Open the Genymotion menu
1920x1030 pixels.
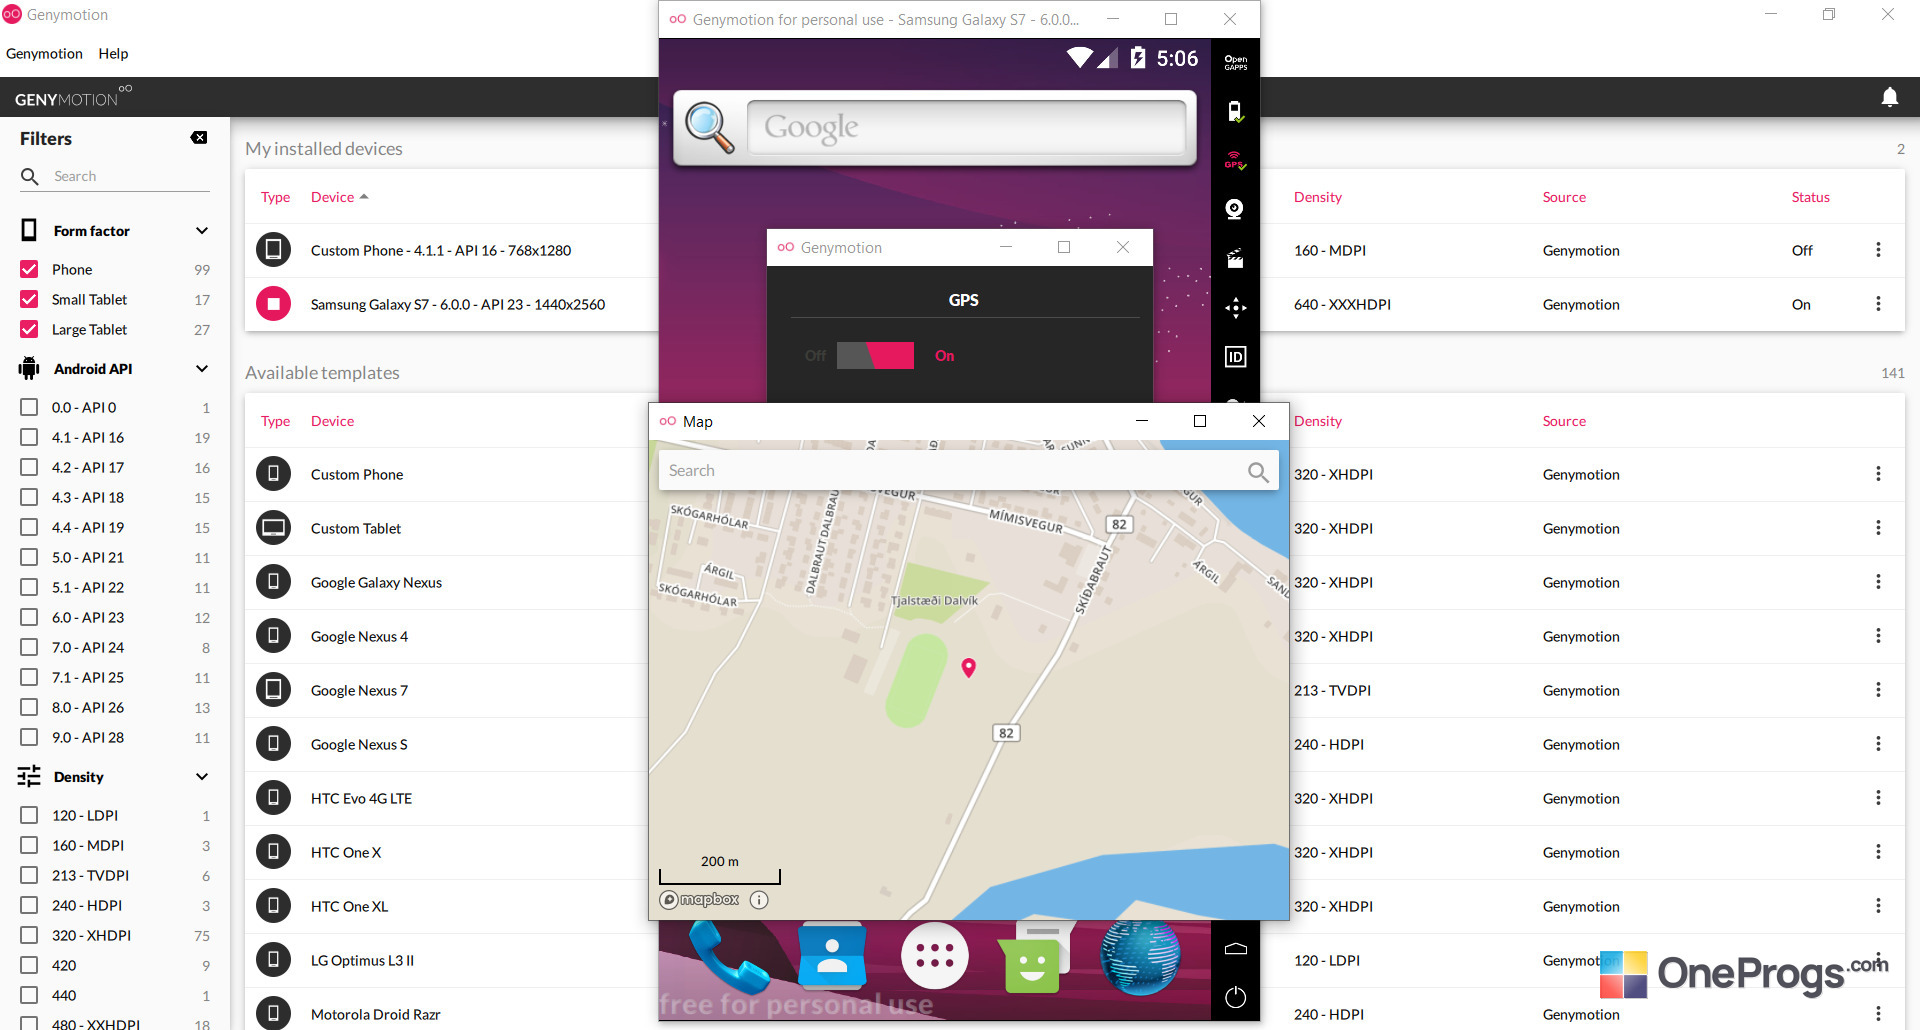coord(44,54)
